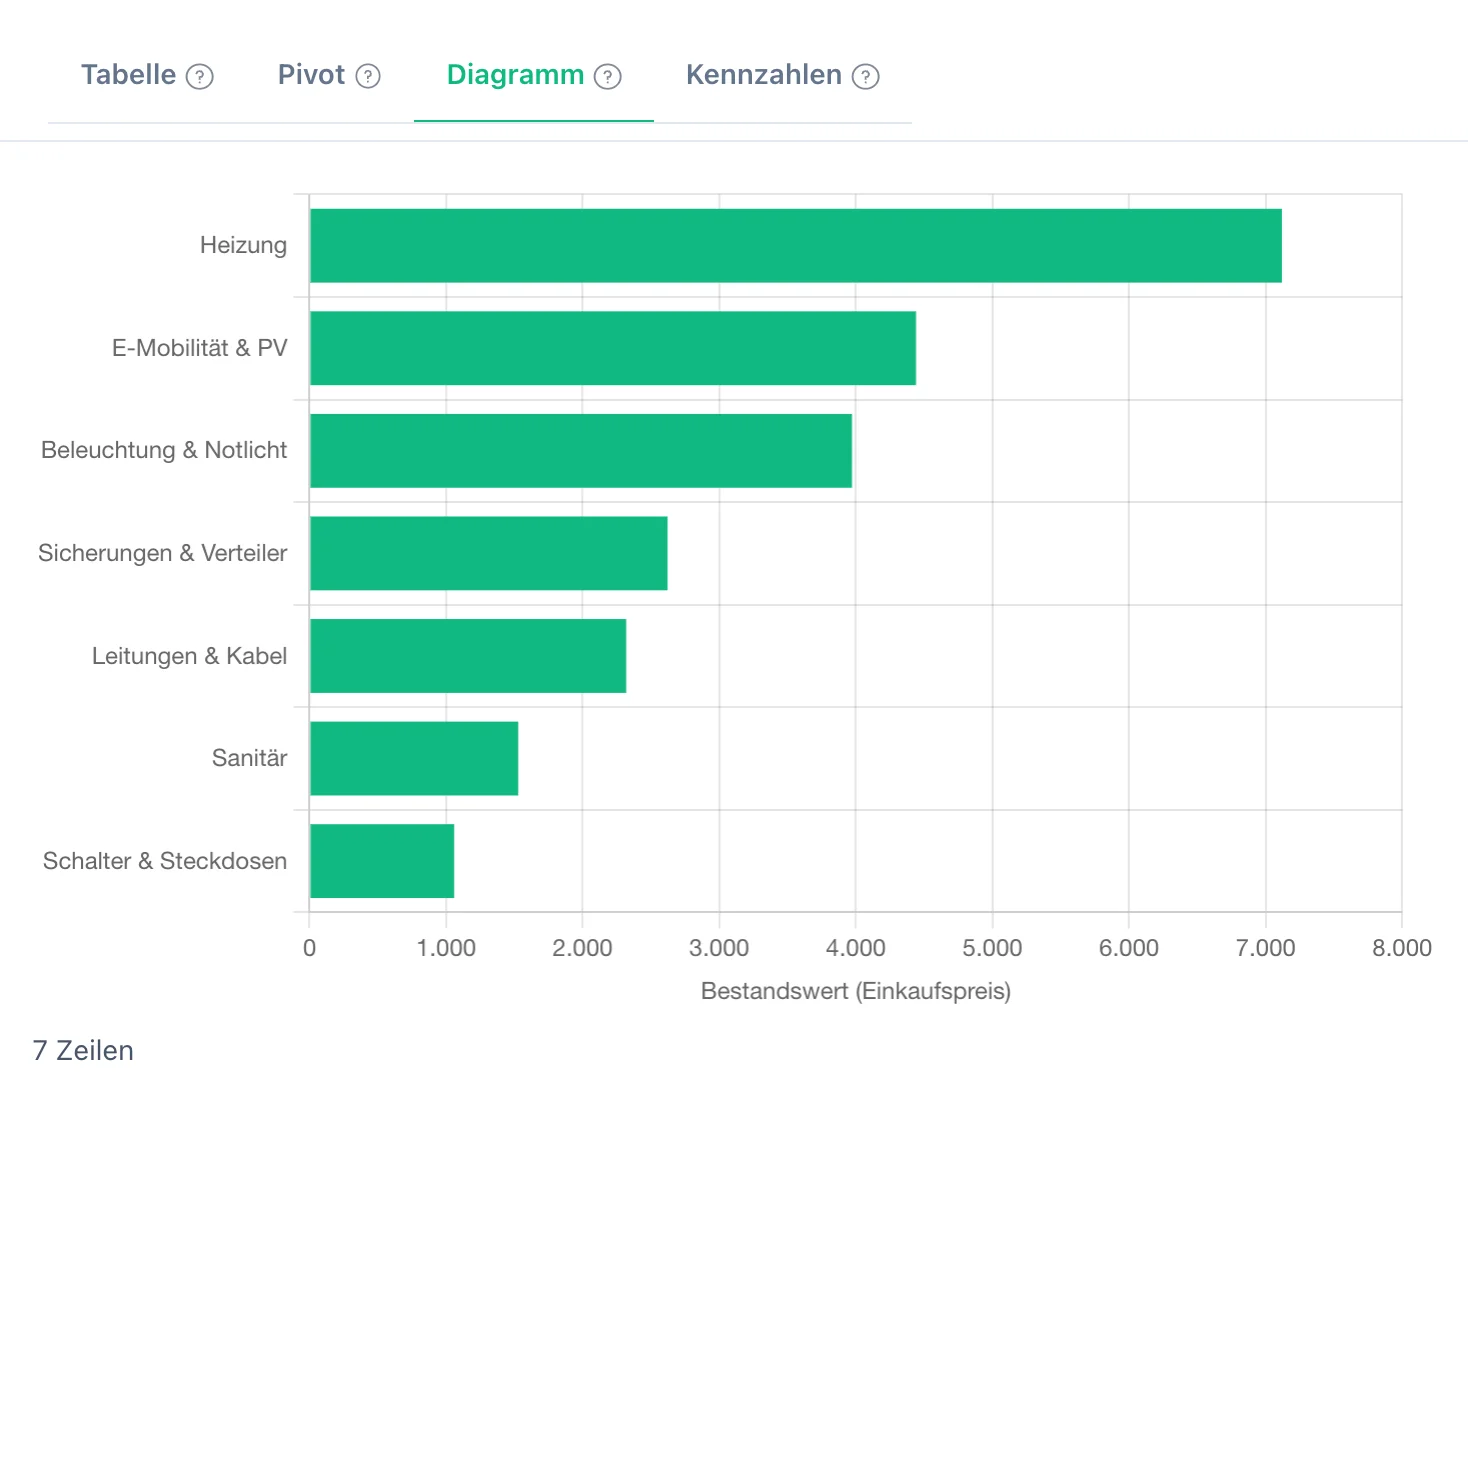Click the Schalter & Steckdosen bar
The image size is (1468, 1466).
point(382,861)
